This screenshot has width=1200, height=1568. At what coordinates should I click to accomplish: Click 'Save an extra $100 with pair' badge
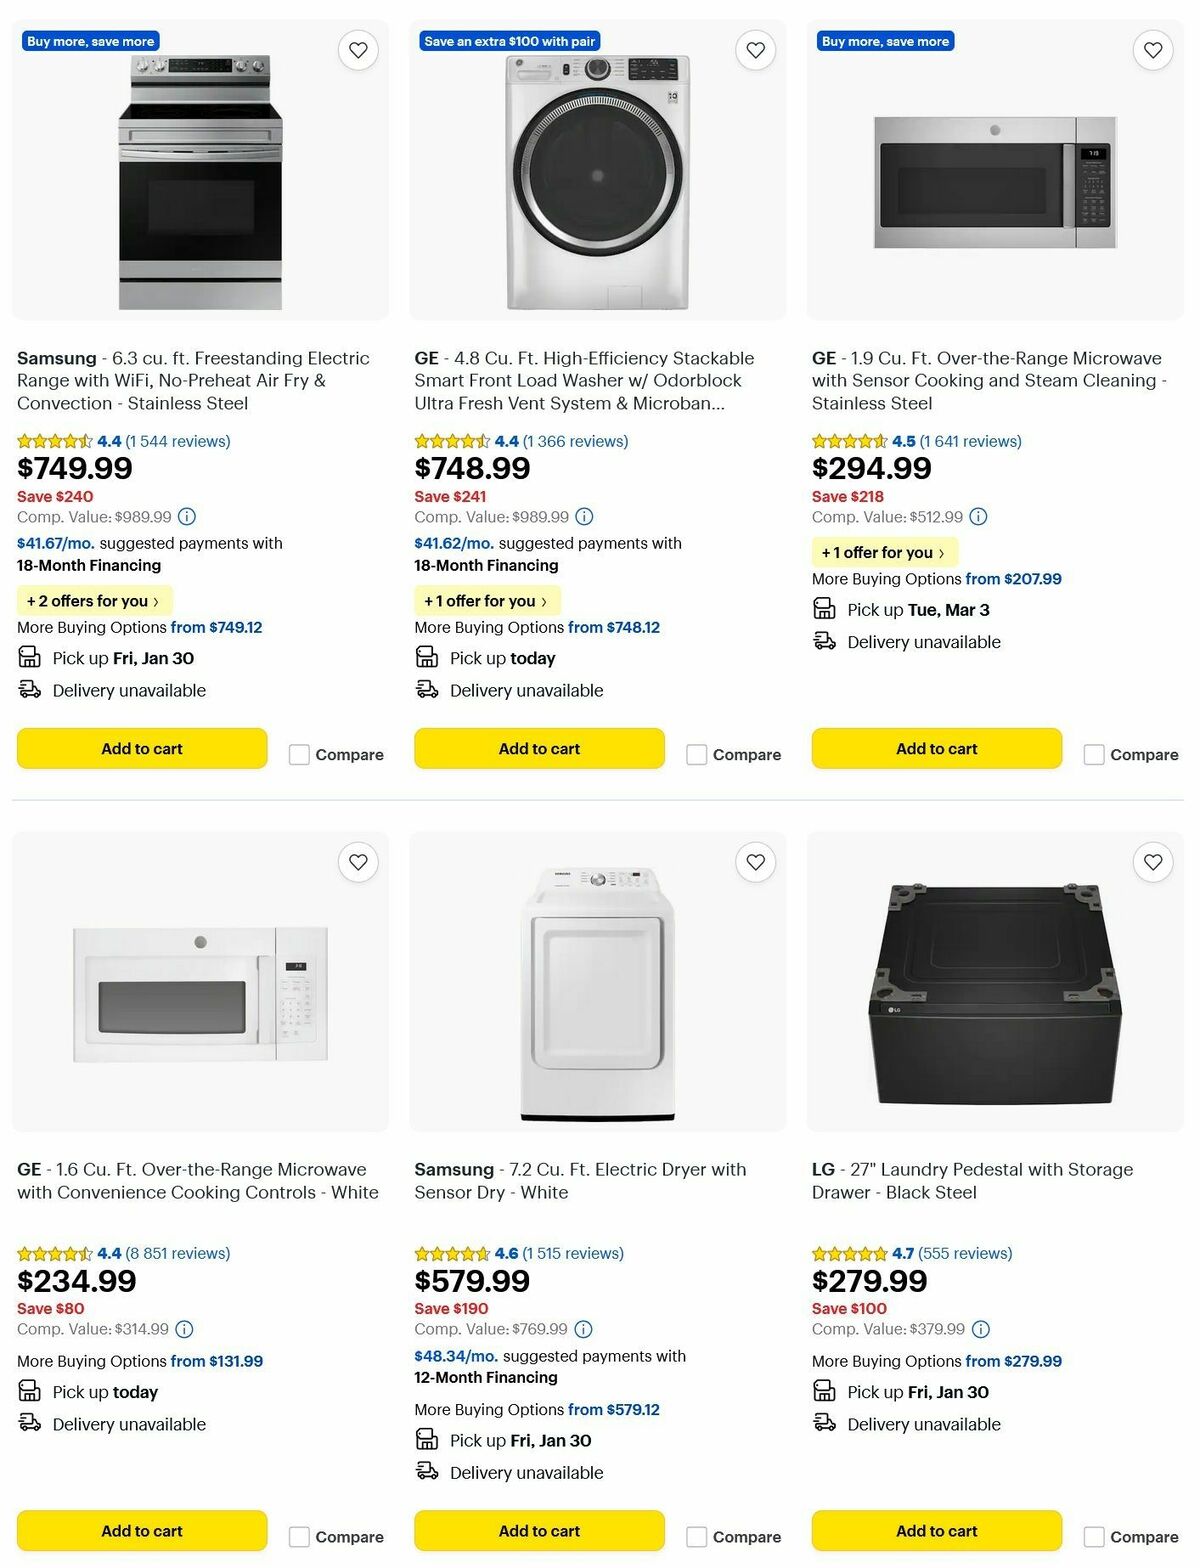click(508, 41)
